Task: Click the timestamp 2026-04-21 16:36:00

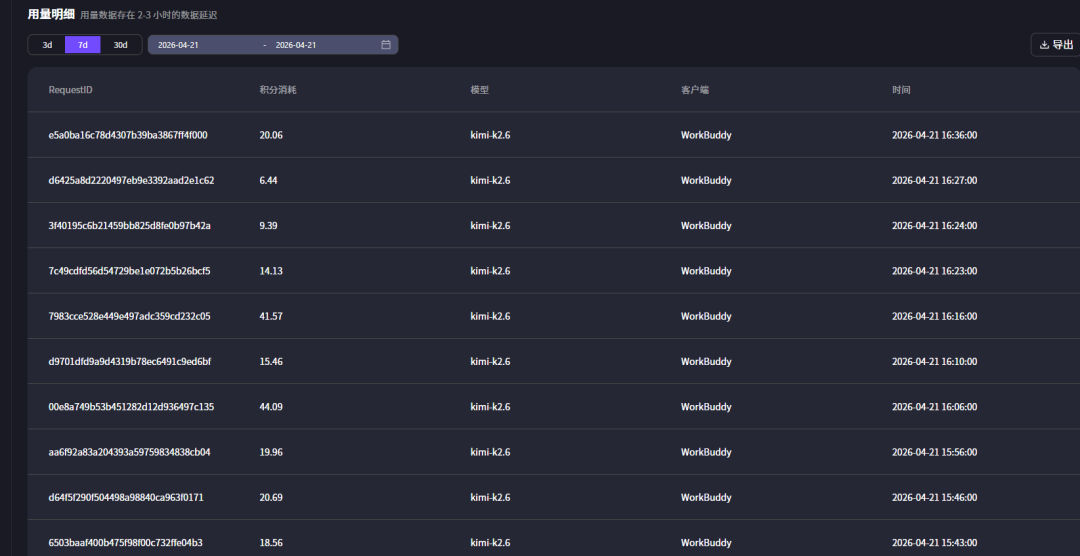Action: coord(934,135)
